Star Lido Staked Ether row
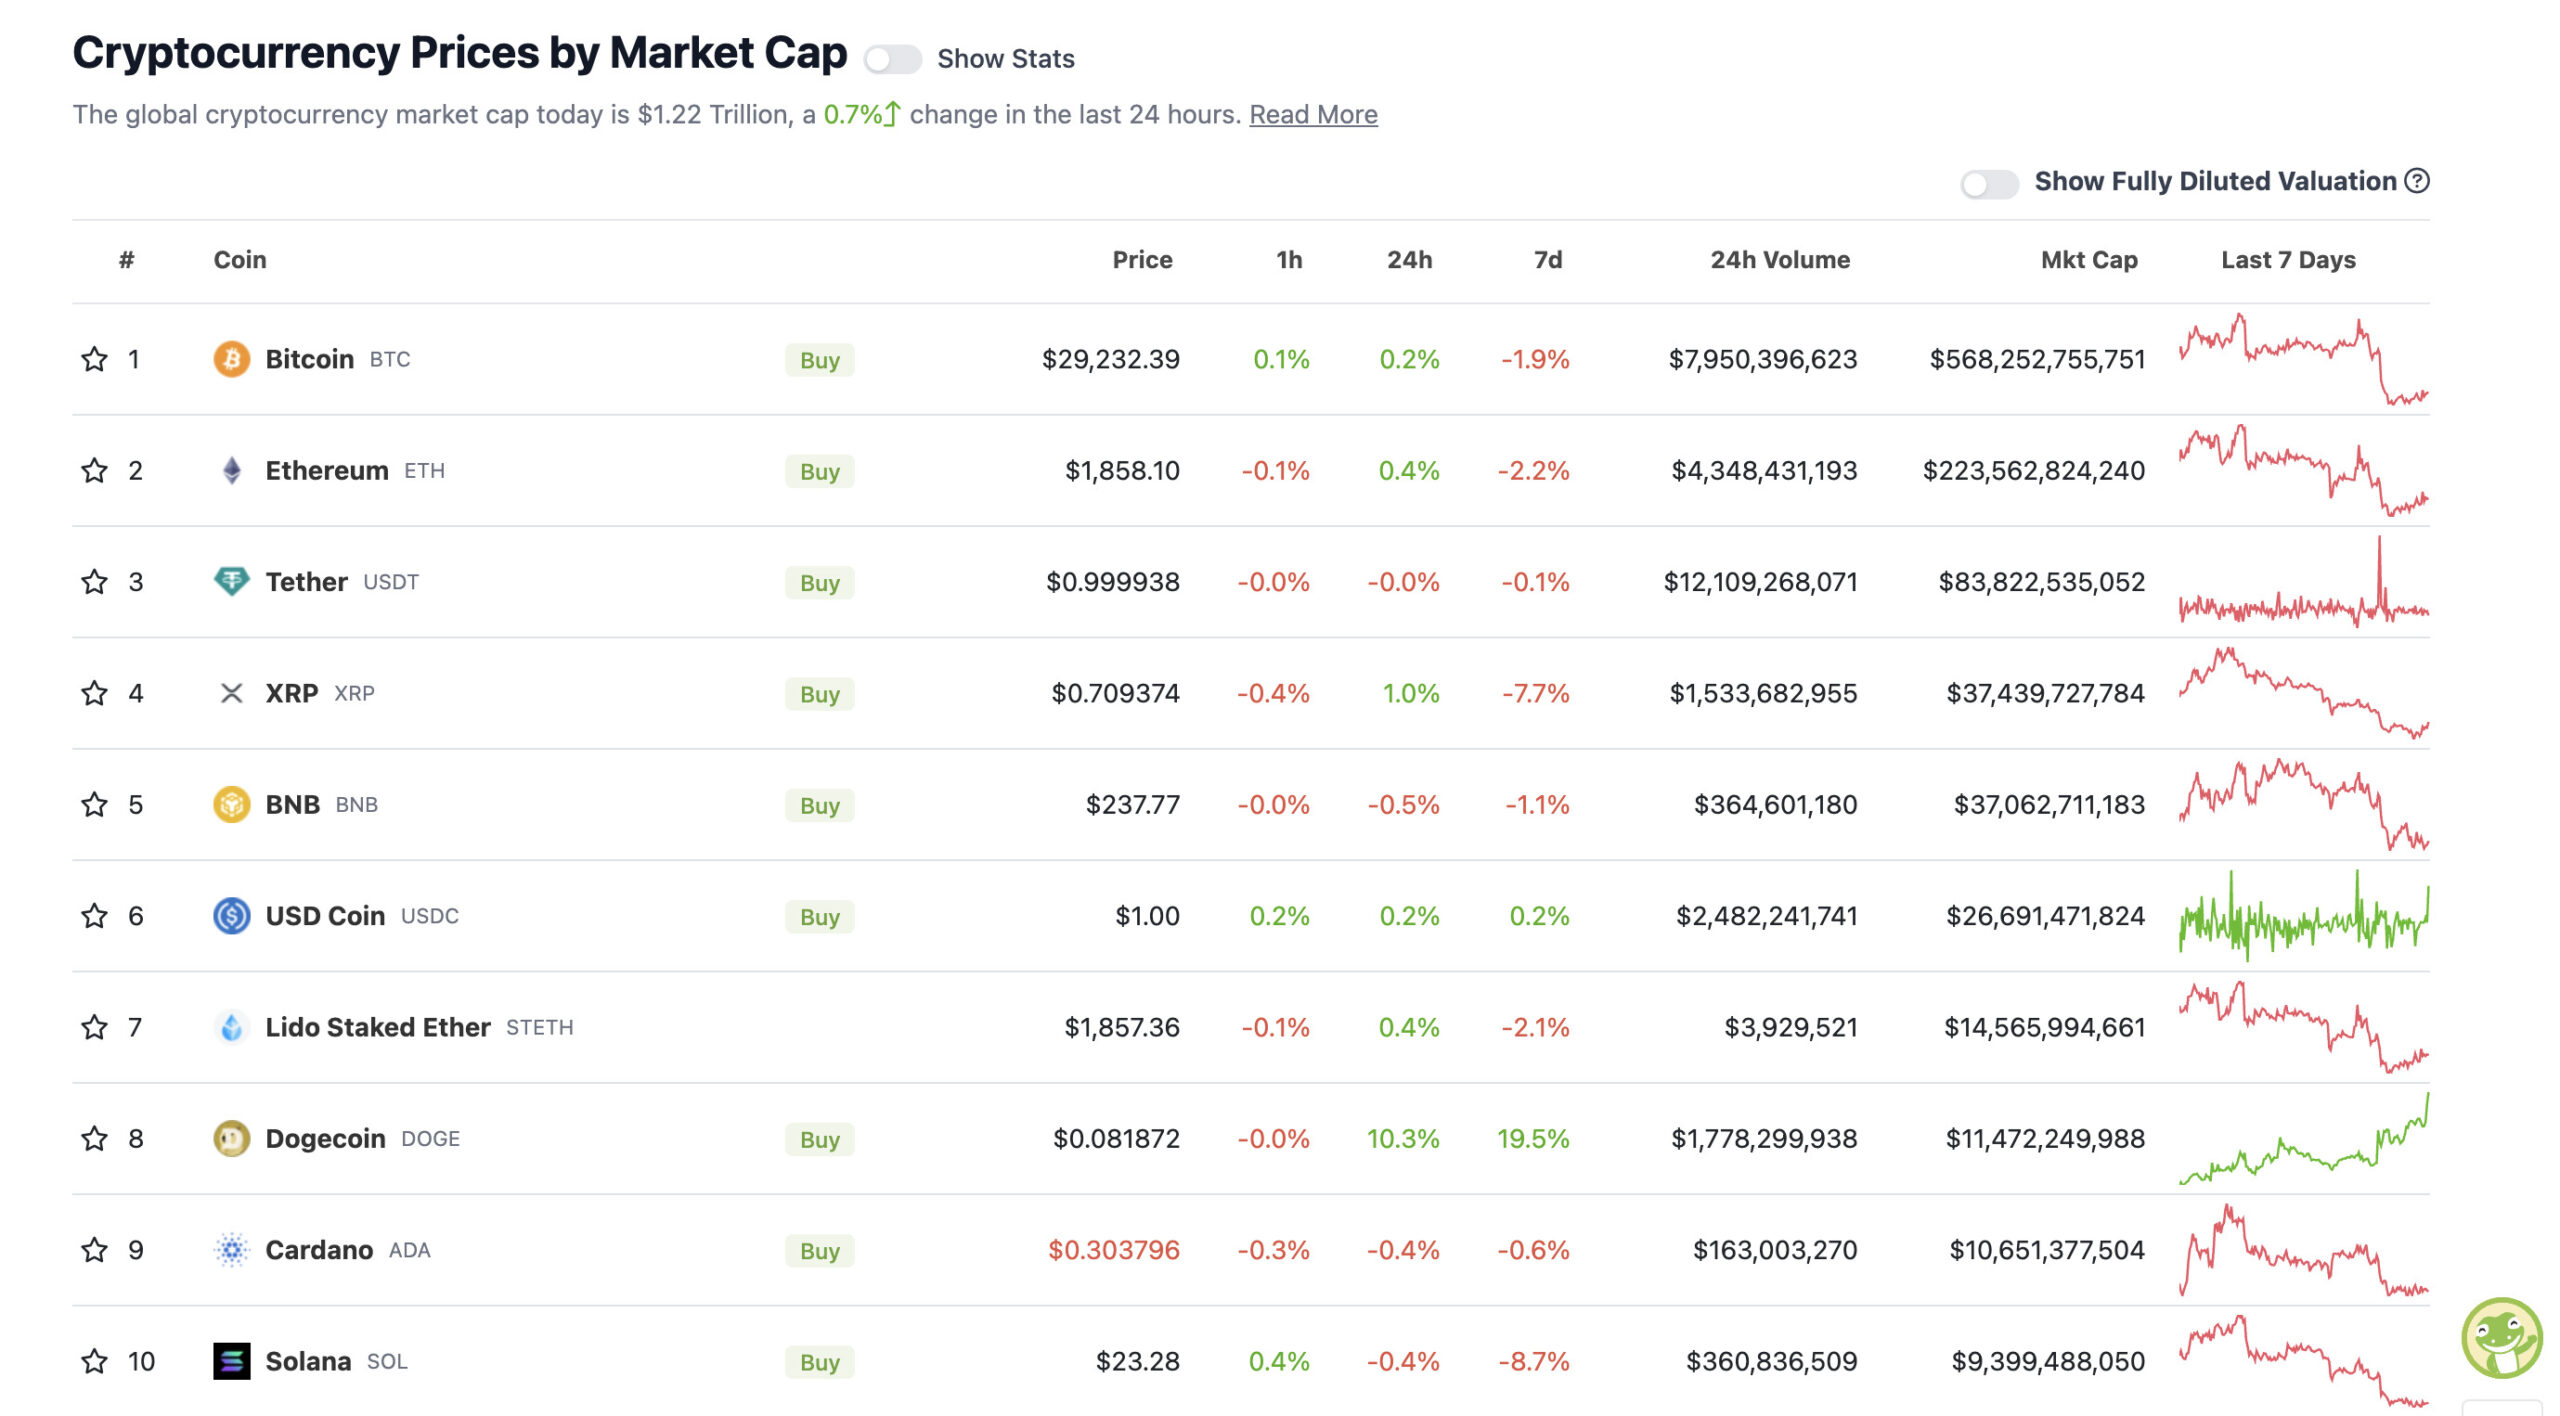 click(94, 1027)
